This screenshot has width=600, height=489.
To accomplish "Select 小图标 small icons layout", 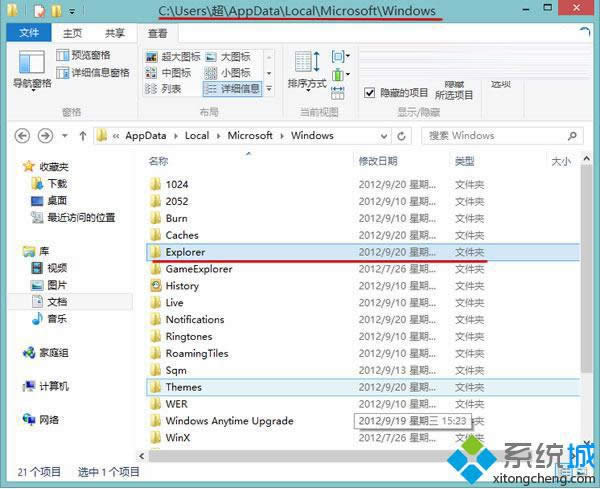I will [x=228, y=73].
